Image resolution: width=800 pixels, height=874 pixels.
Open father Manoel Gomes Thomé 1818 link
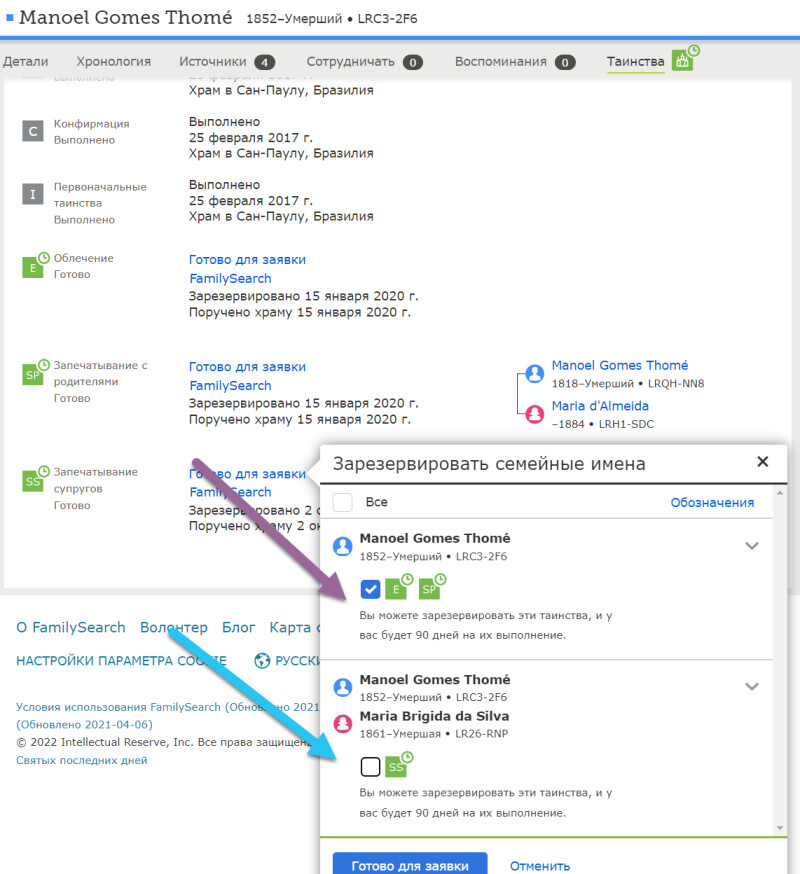point(620,365)
